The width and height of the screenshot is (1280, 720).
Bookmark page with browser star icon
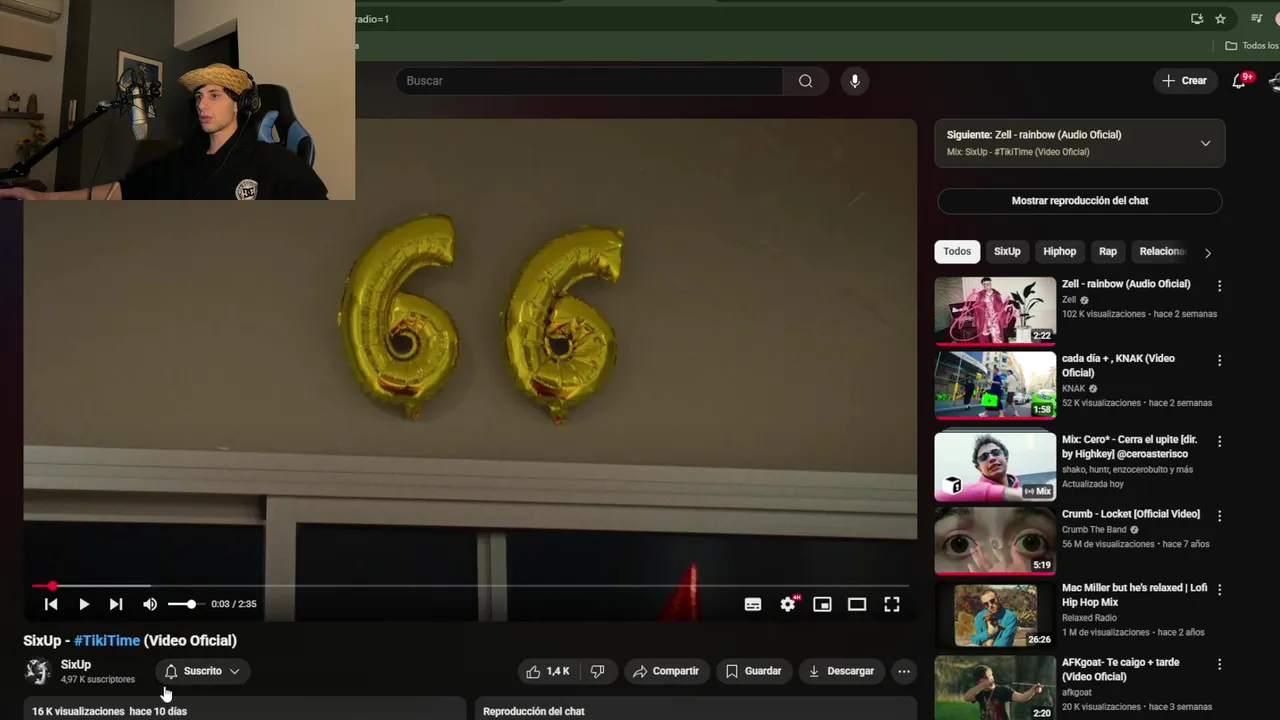click(x=1220, y=19)
